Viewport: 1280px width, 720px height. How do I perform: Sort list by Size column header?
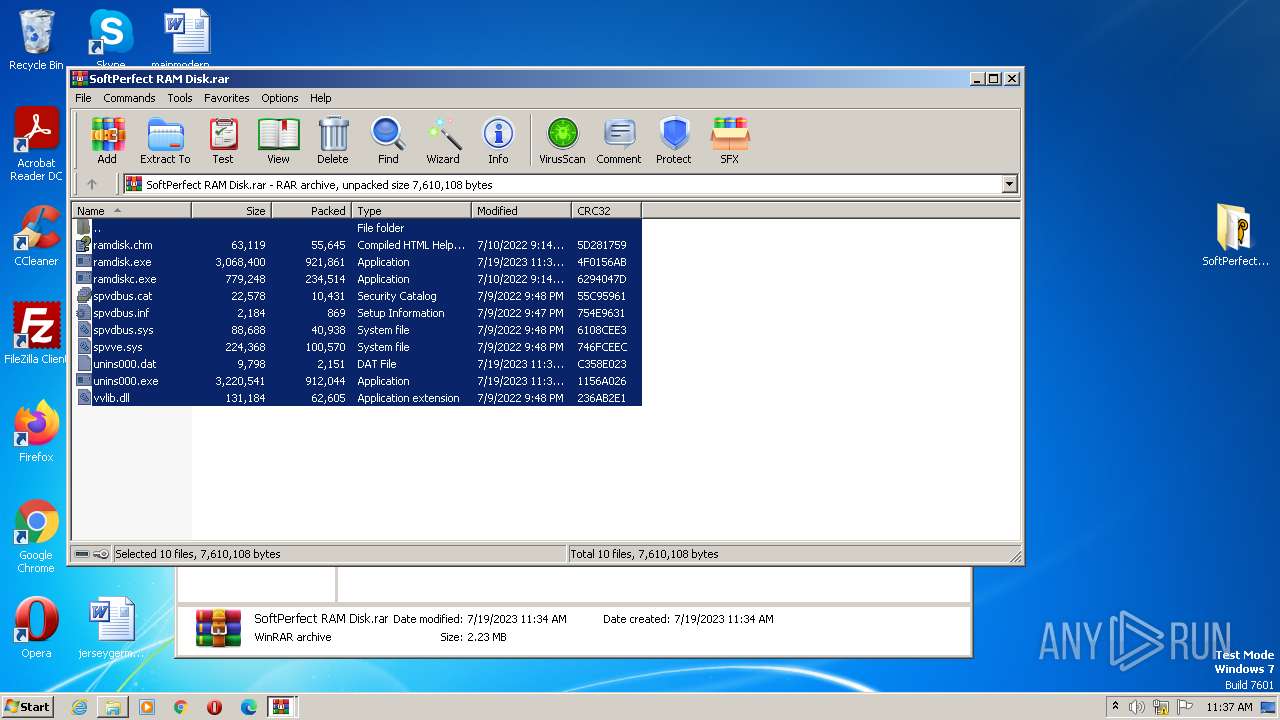click(x=231, y=210)
